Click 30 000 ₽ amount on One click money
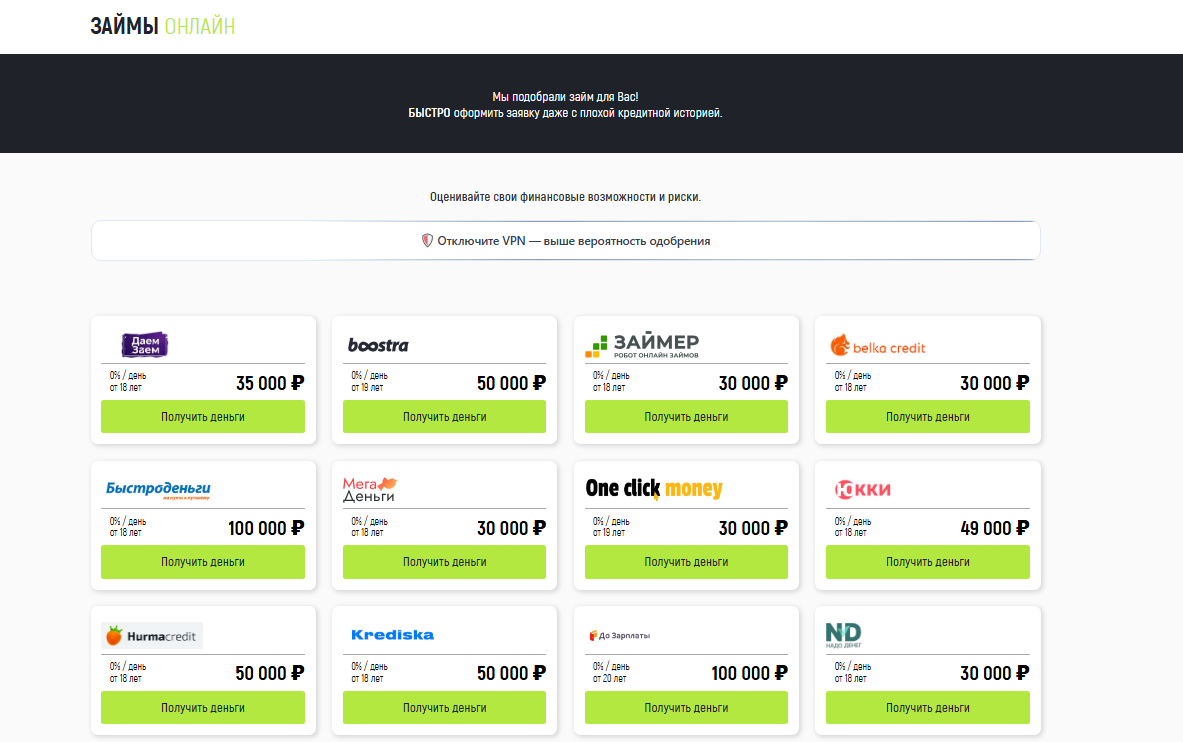Screen dimensions: 1183x742 click(x=753, y=528)
